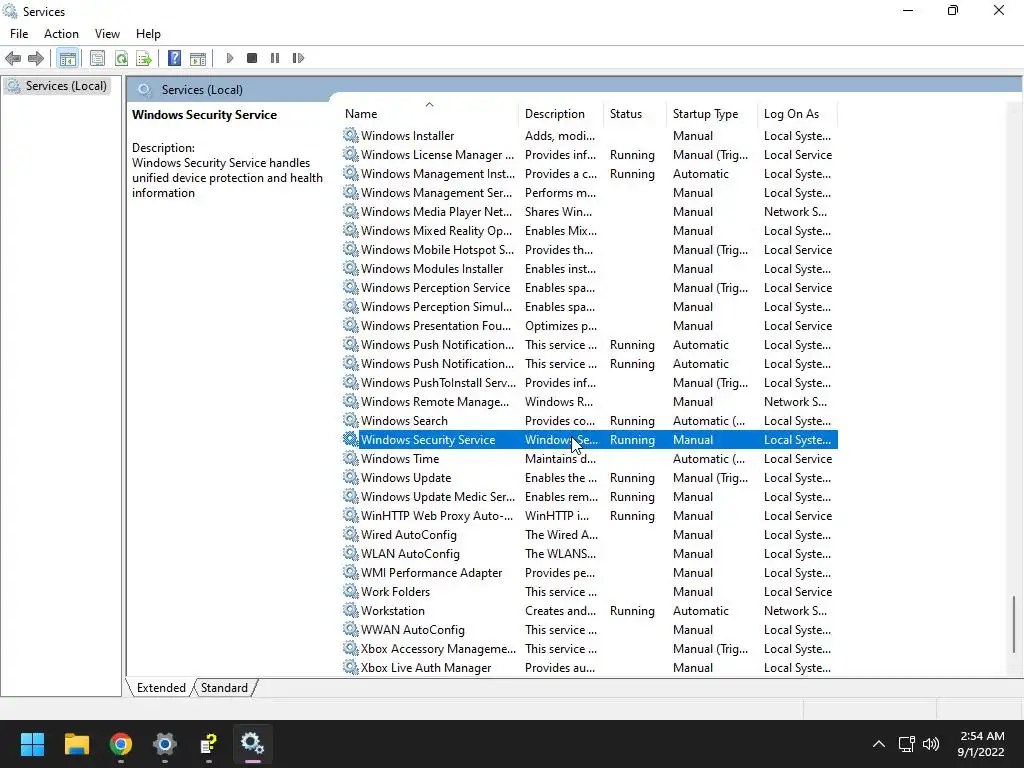The image size is (1024, 768).
Task: Select the WWAN AutoConfig service
Action: tap(590, 630)
